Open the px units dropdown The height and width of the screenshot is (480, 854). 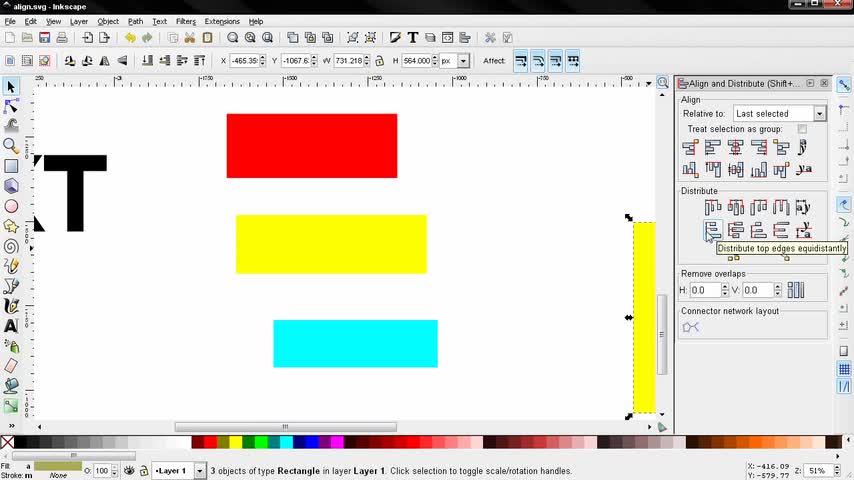coord(454,60)
